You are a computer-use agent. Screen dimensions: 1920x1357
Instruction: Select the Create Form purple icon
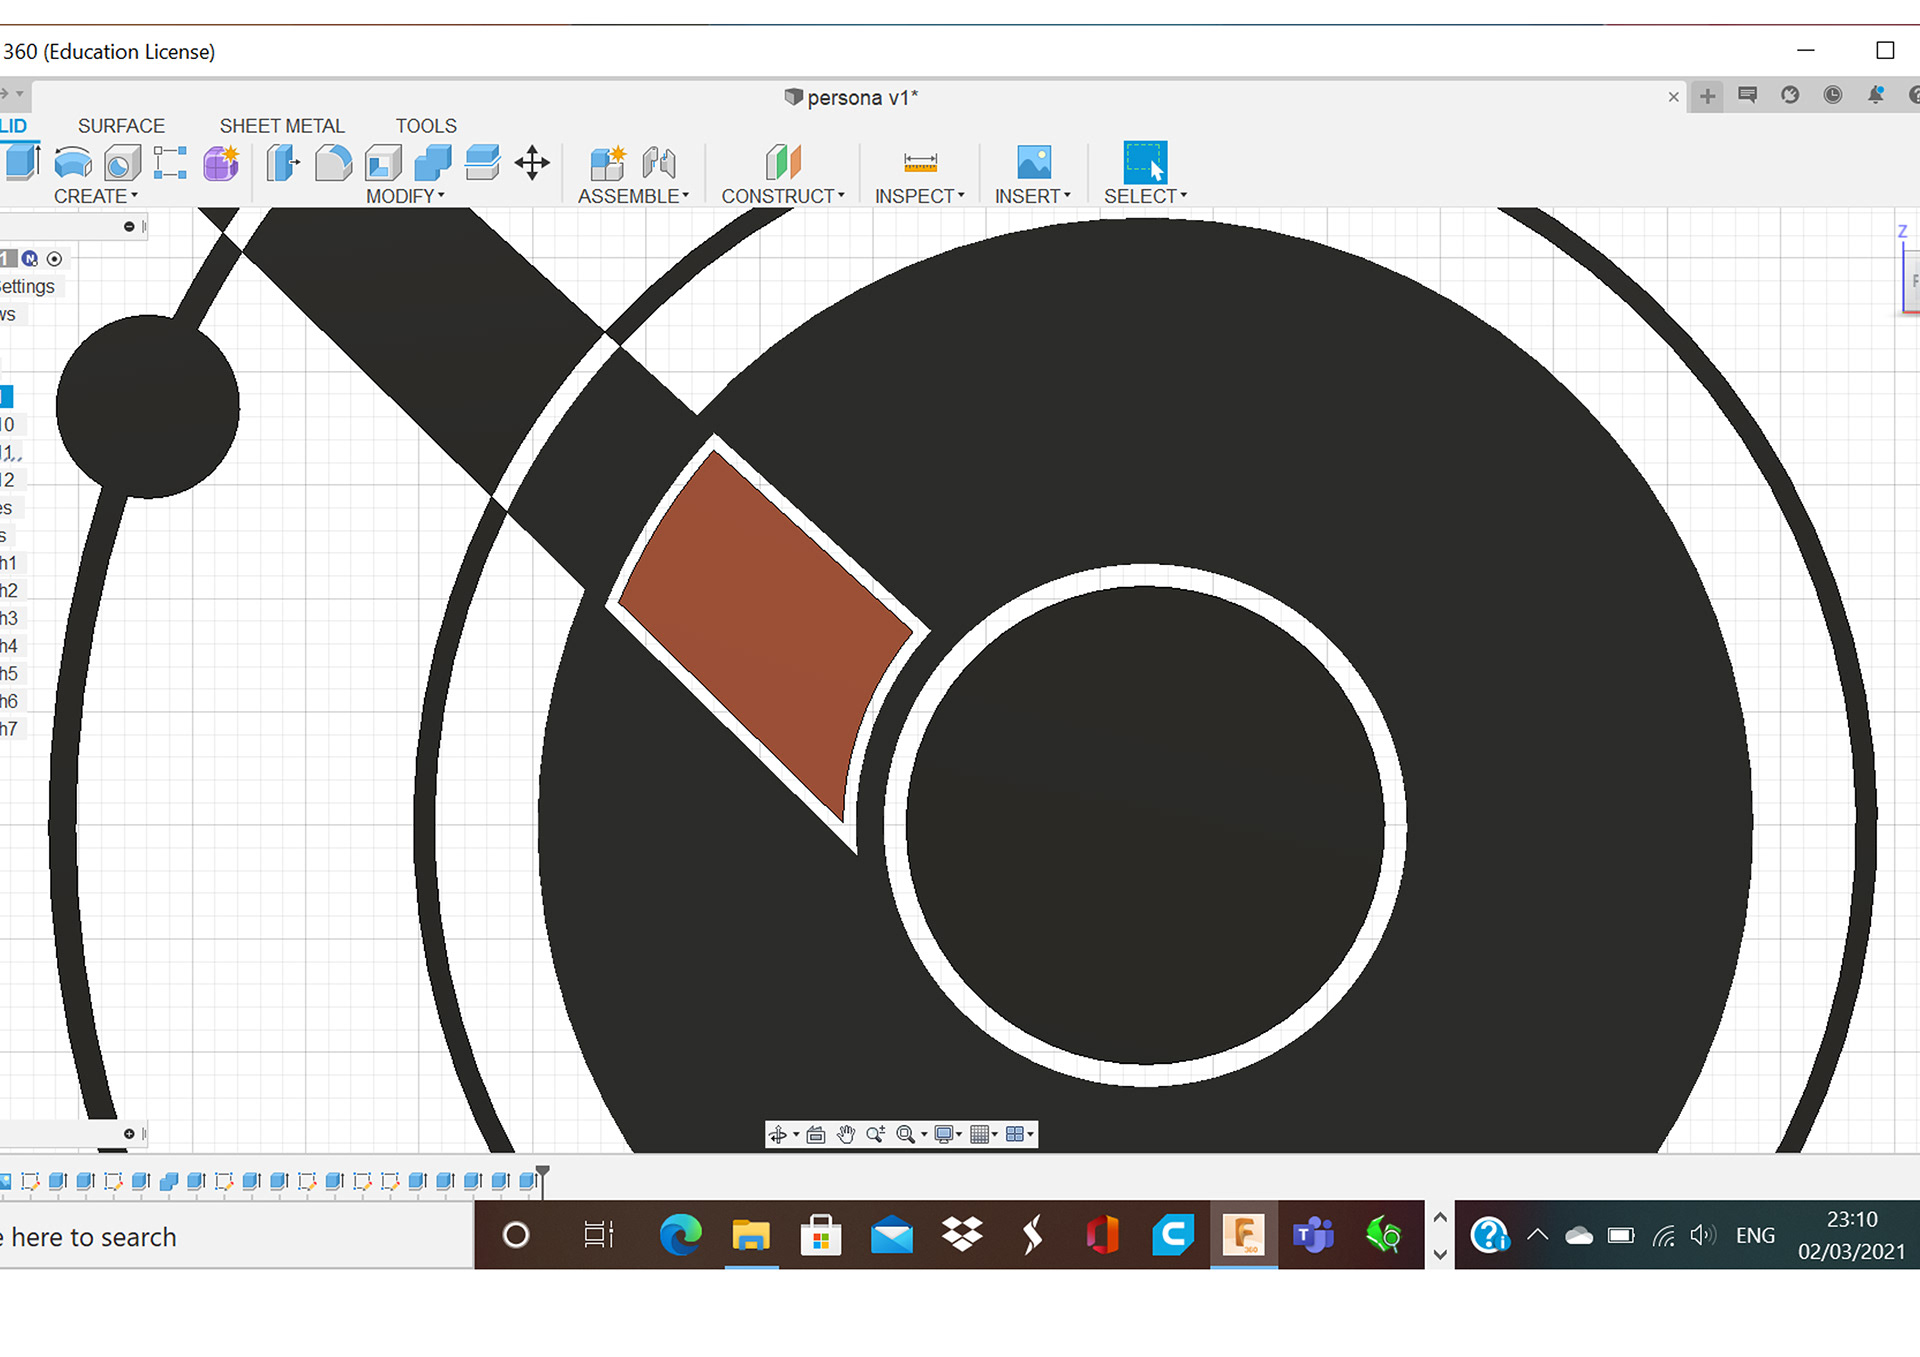coord(221,162)
